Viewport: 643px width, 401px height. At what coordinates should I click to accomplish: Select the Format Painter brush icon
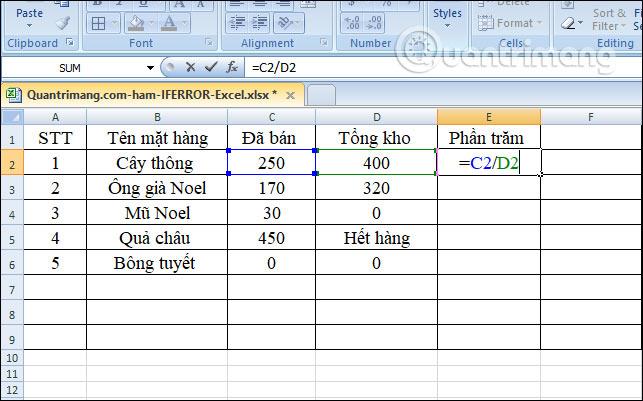click(x=63, y=23)
